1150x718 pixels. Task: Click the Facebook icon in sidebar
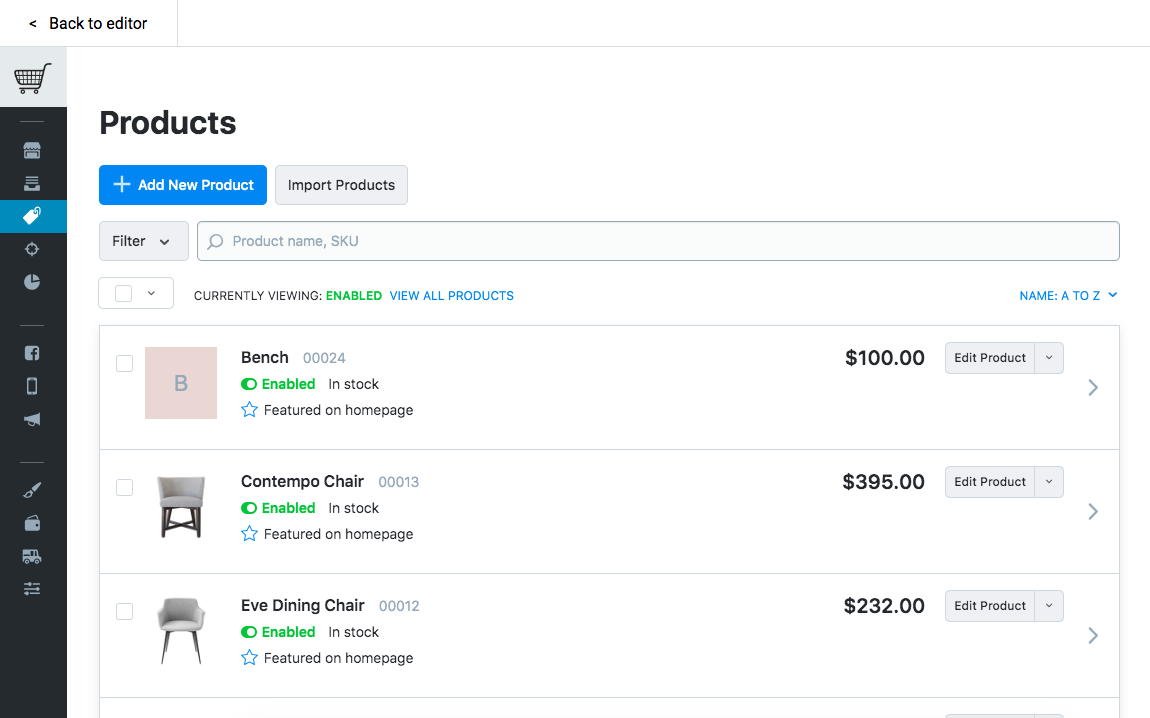[32, 353]
